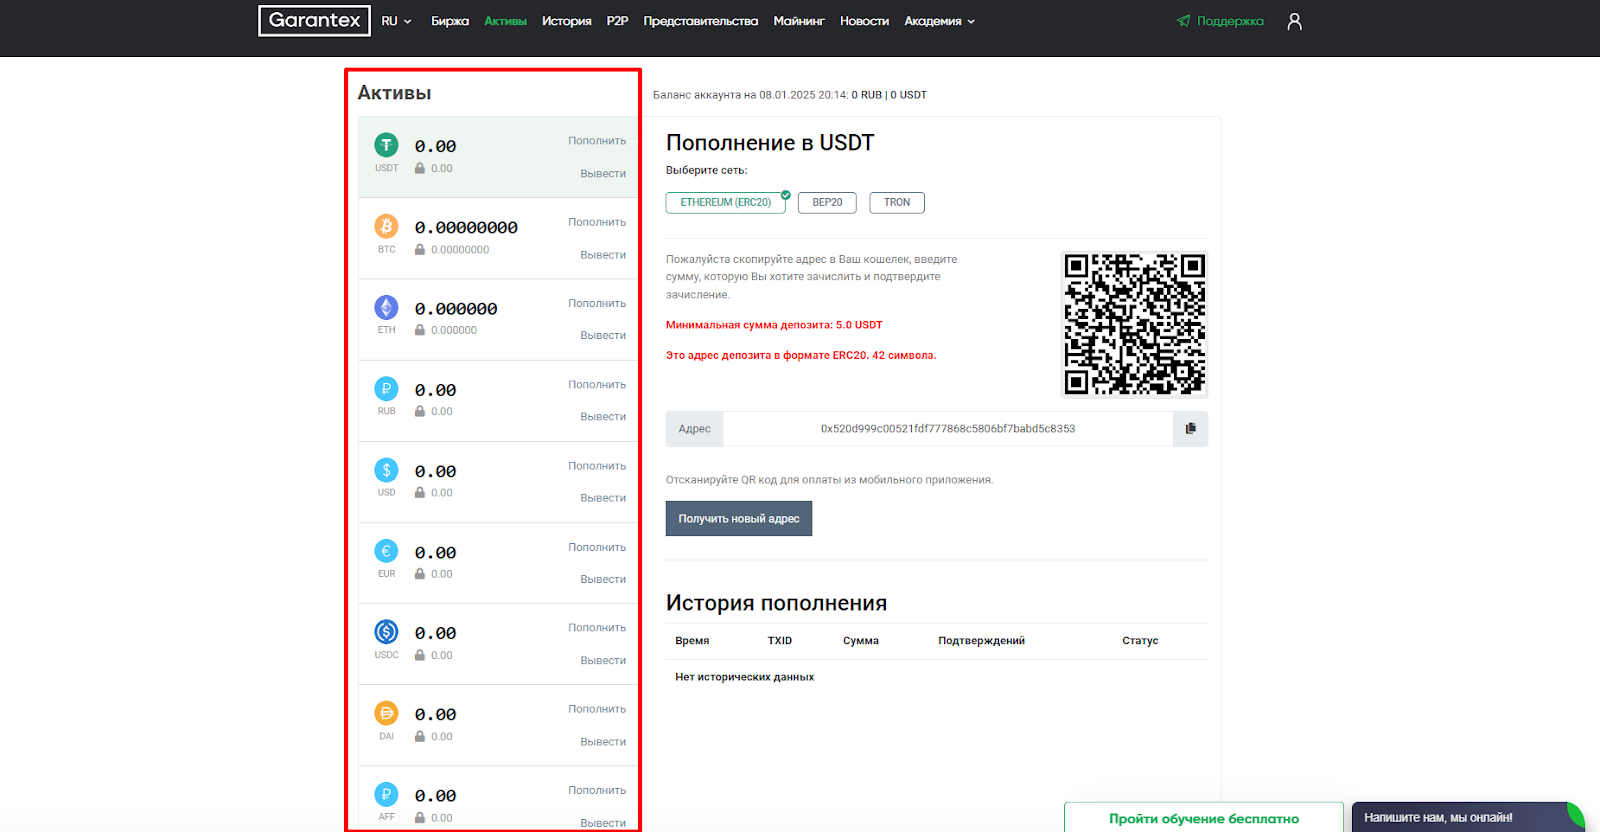Click Пройти обучение бесплатно button
This screenshot has width=1600, height=832.
click(1204, 818)
